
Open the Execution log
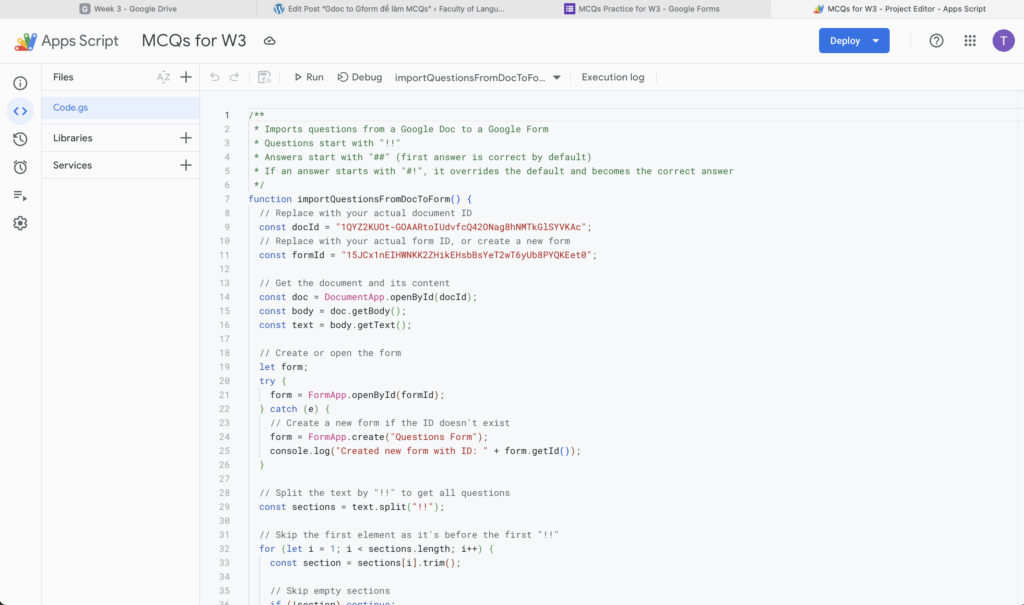pyautogui.click(x=613, y=77)
